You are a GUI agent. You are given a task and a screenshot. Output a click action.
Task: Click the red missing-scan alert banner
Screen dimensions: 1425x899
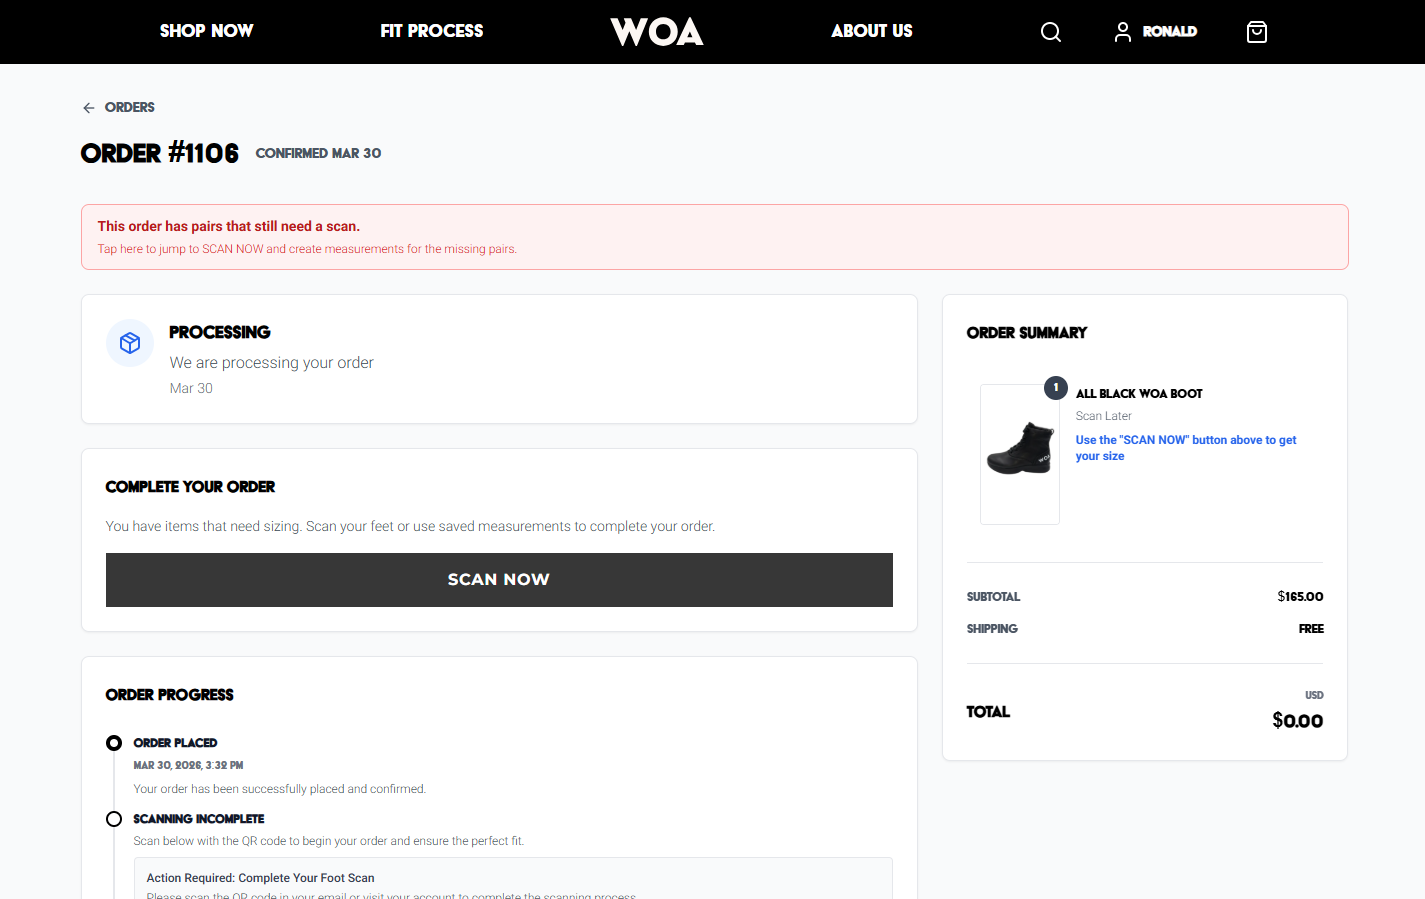pyautogui.click(x=714, y=237)
